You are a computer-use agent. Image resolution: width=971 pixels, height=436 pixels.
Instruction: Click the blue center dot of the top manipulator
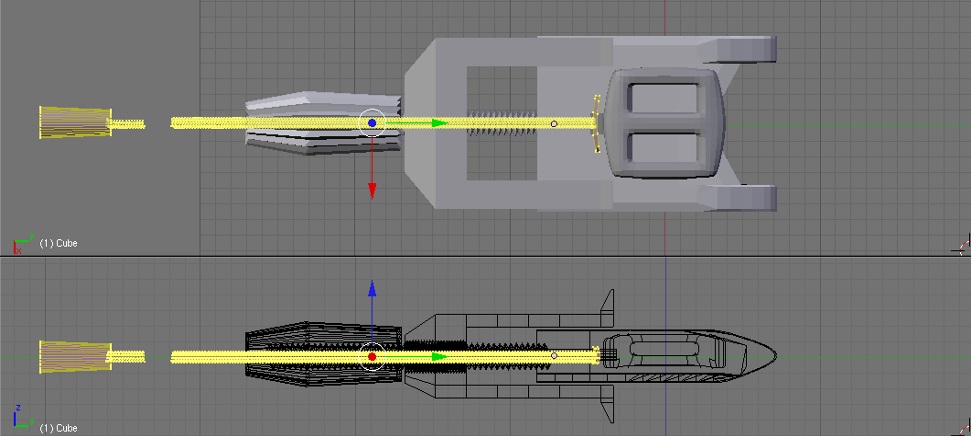point(372,123)
